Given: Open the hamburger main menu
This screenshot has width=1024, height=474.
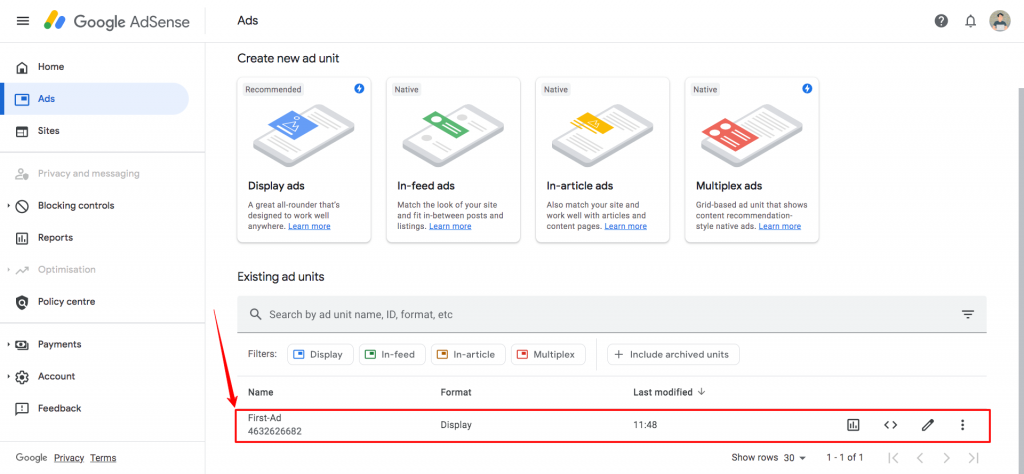Looking at the screenshot, I should click(x=23, y=21).
